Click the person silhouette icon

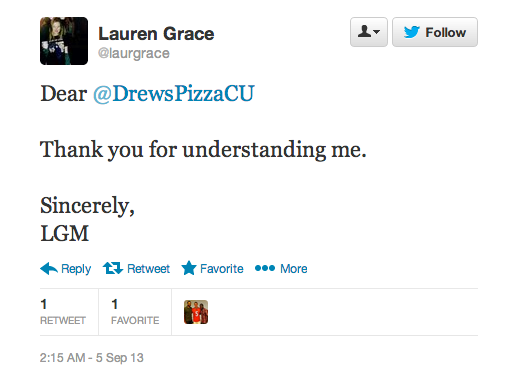tap(365, 31)
